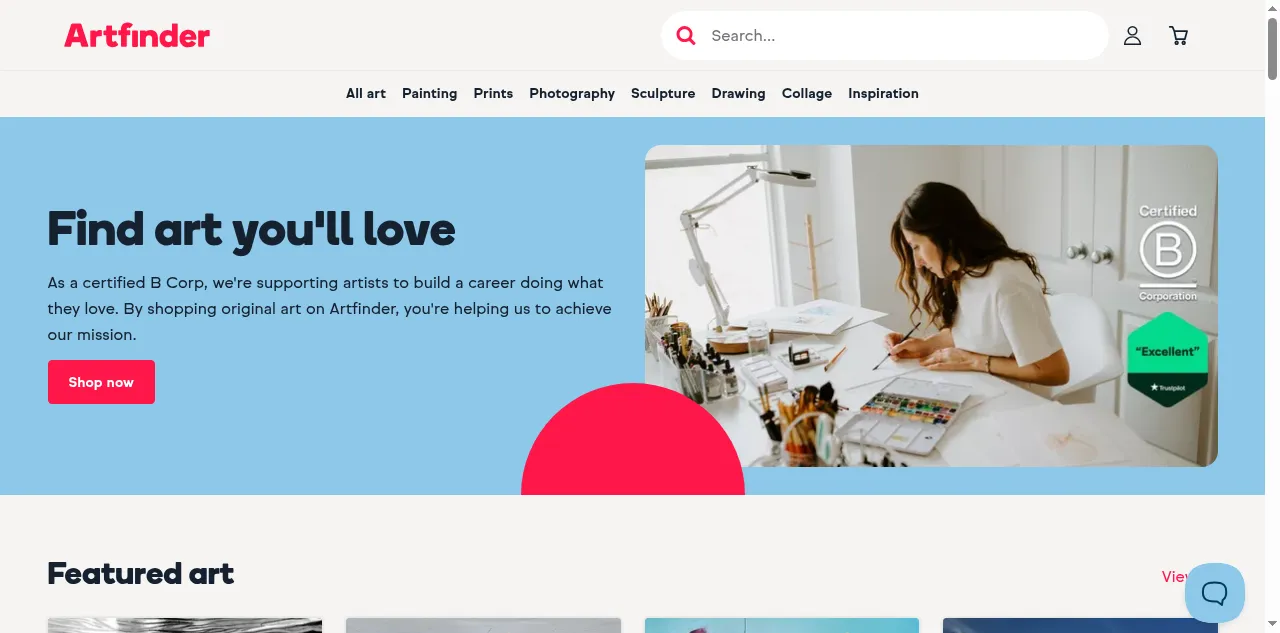Click the artist painting hero image
This screenshot has height=633, width=1280.
(x=931, y=306)
